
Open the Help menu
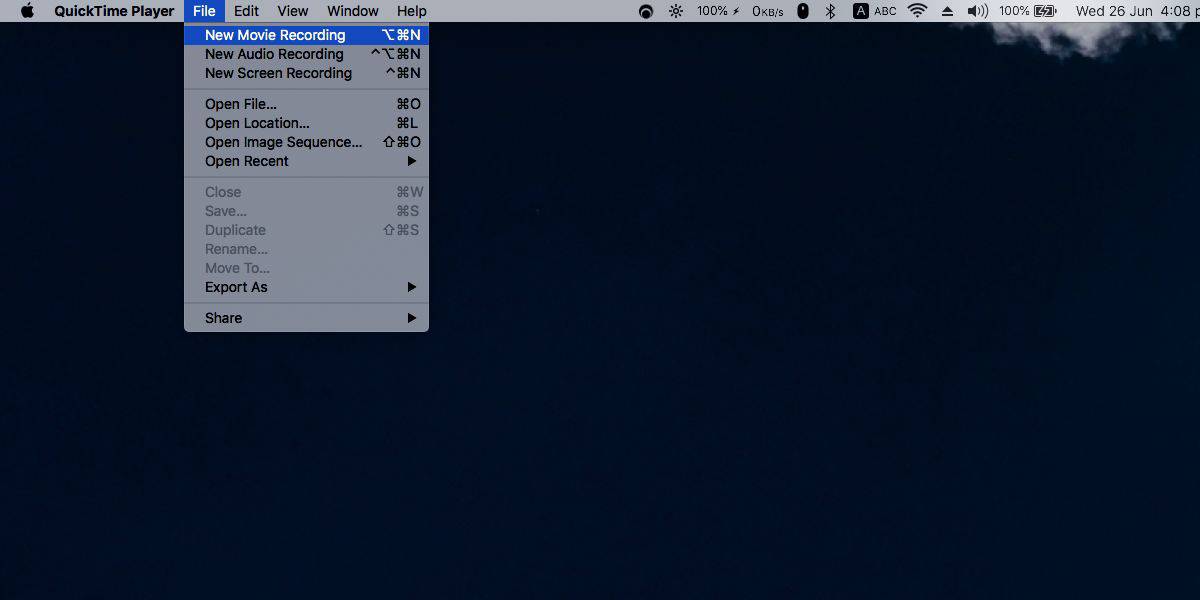point(412,11)
